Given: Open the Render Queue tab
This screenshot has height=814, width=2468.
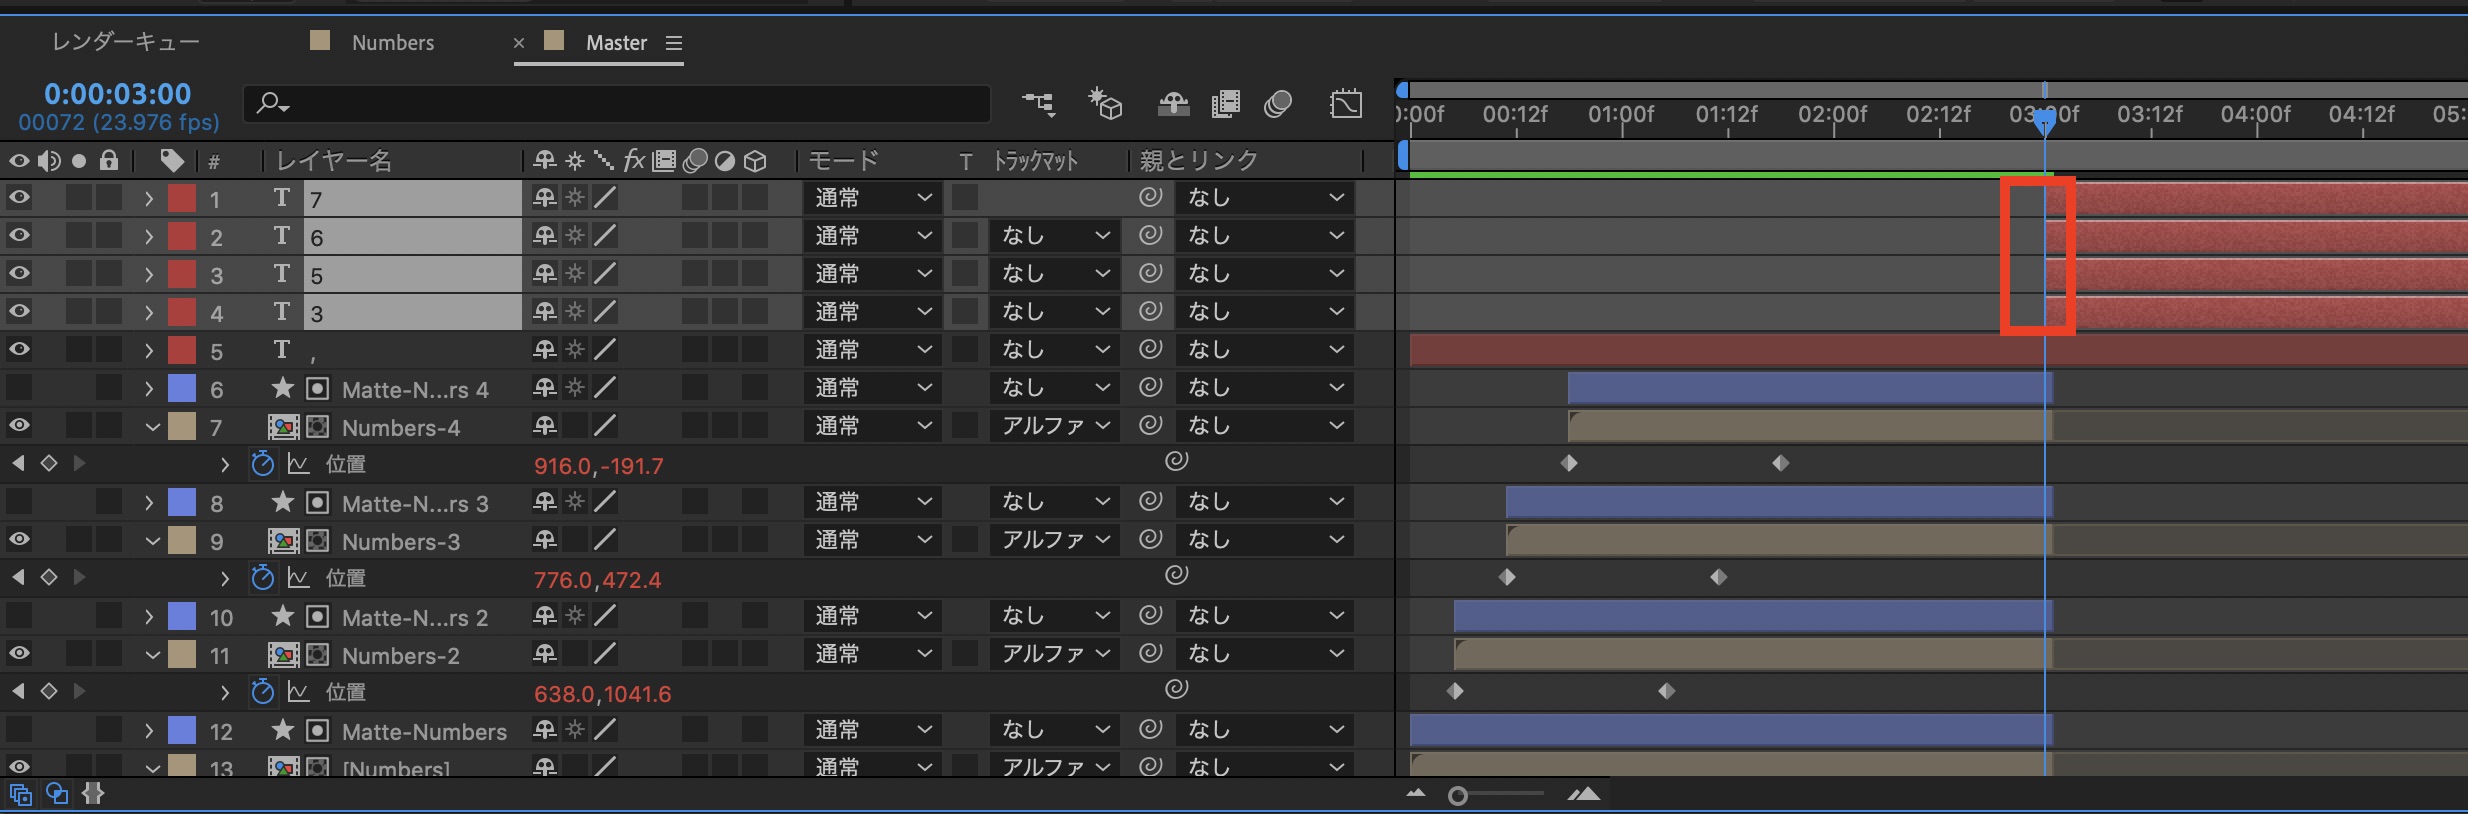Looking at the screenshot, I should (126, 42).
